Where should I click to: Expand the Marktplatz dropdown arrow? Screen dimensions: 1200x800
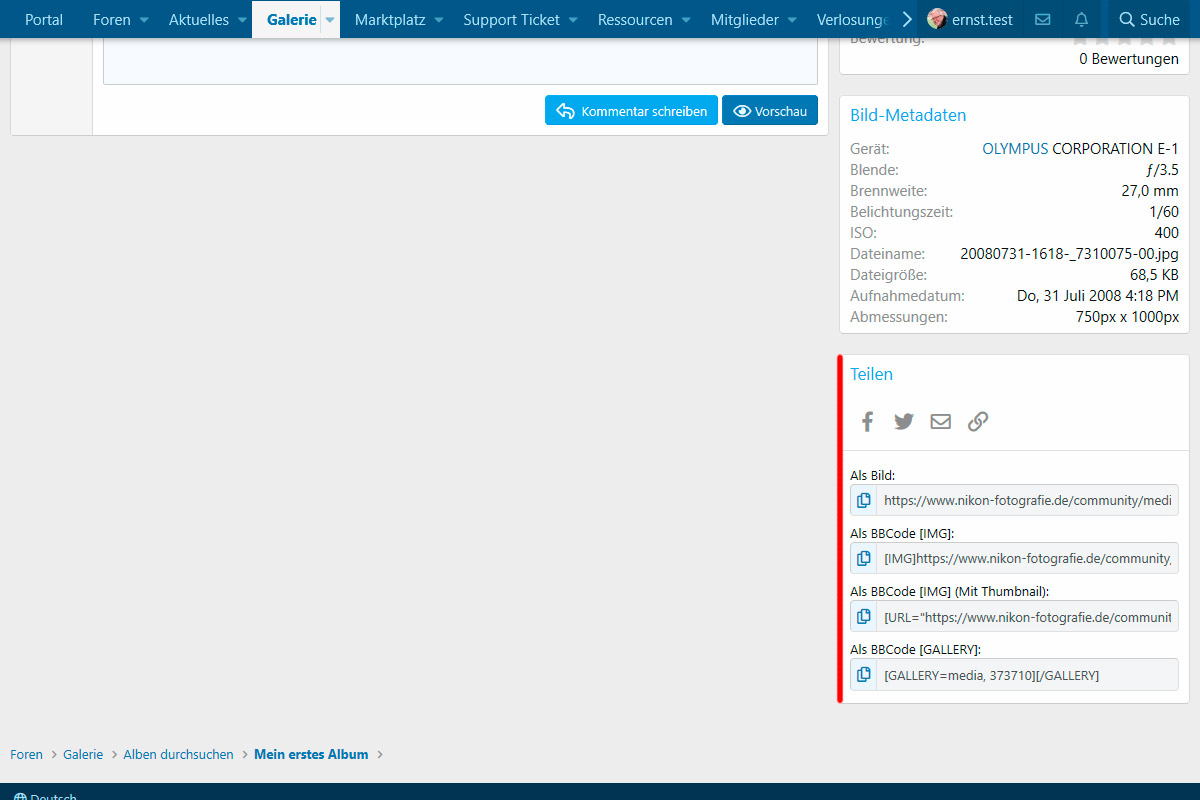pyautogui.click(x=439, y=20)
